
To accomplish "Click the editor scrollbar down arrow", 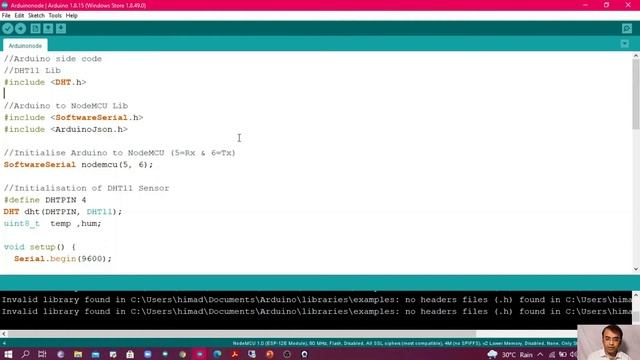I will point(636,269).
